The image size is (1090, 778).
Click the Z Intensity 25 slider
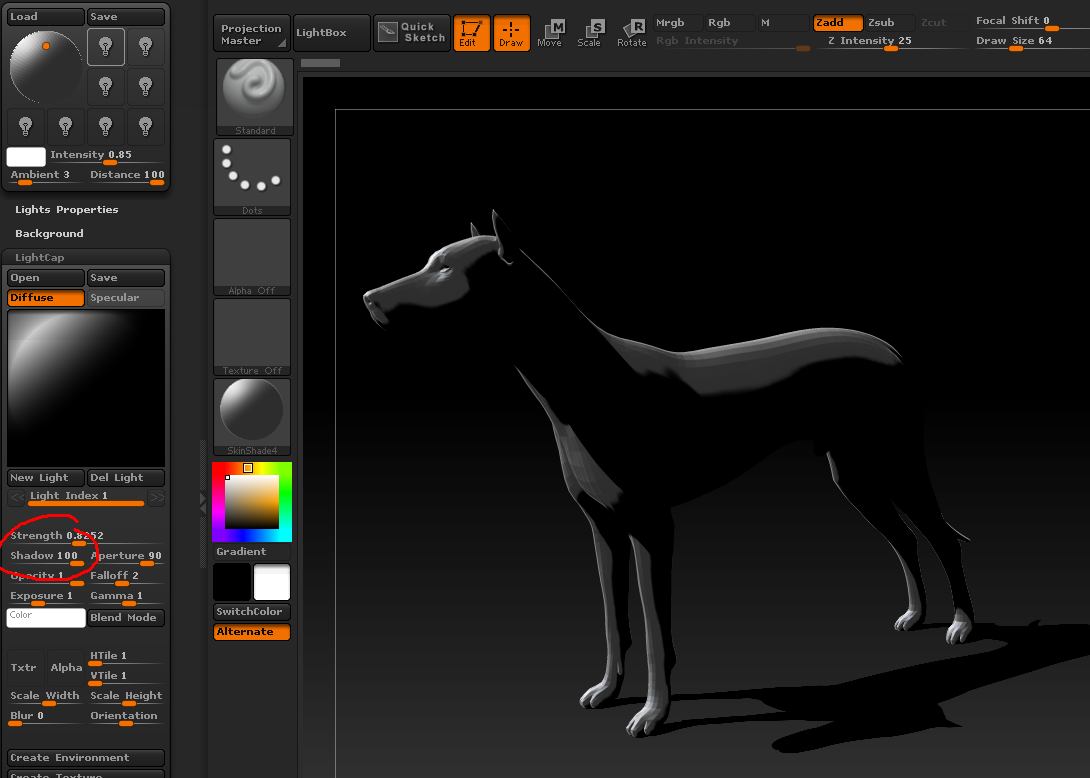(x=890, y=42)
